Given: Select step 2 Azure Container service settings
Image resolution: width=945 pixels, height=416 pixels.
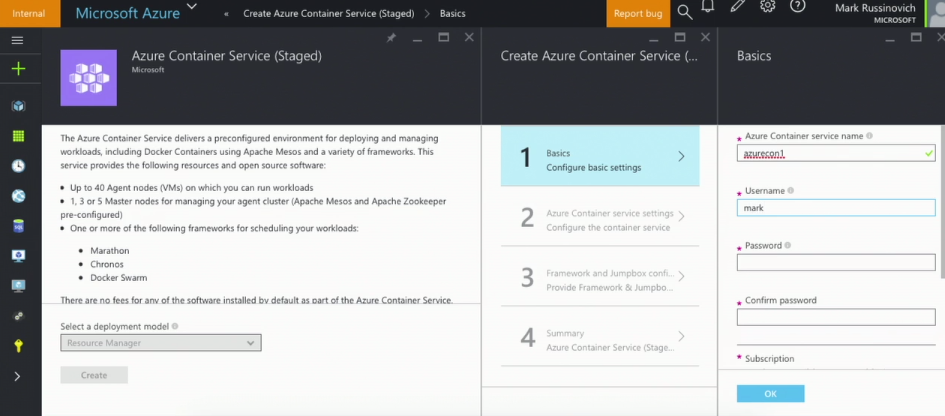Looking at the screenshot, I should pyautogui.click(x=599, y=217).
